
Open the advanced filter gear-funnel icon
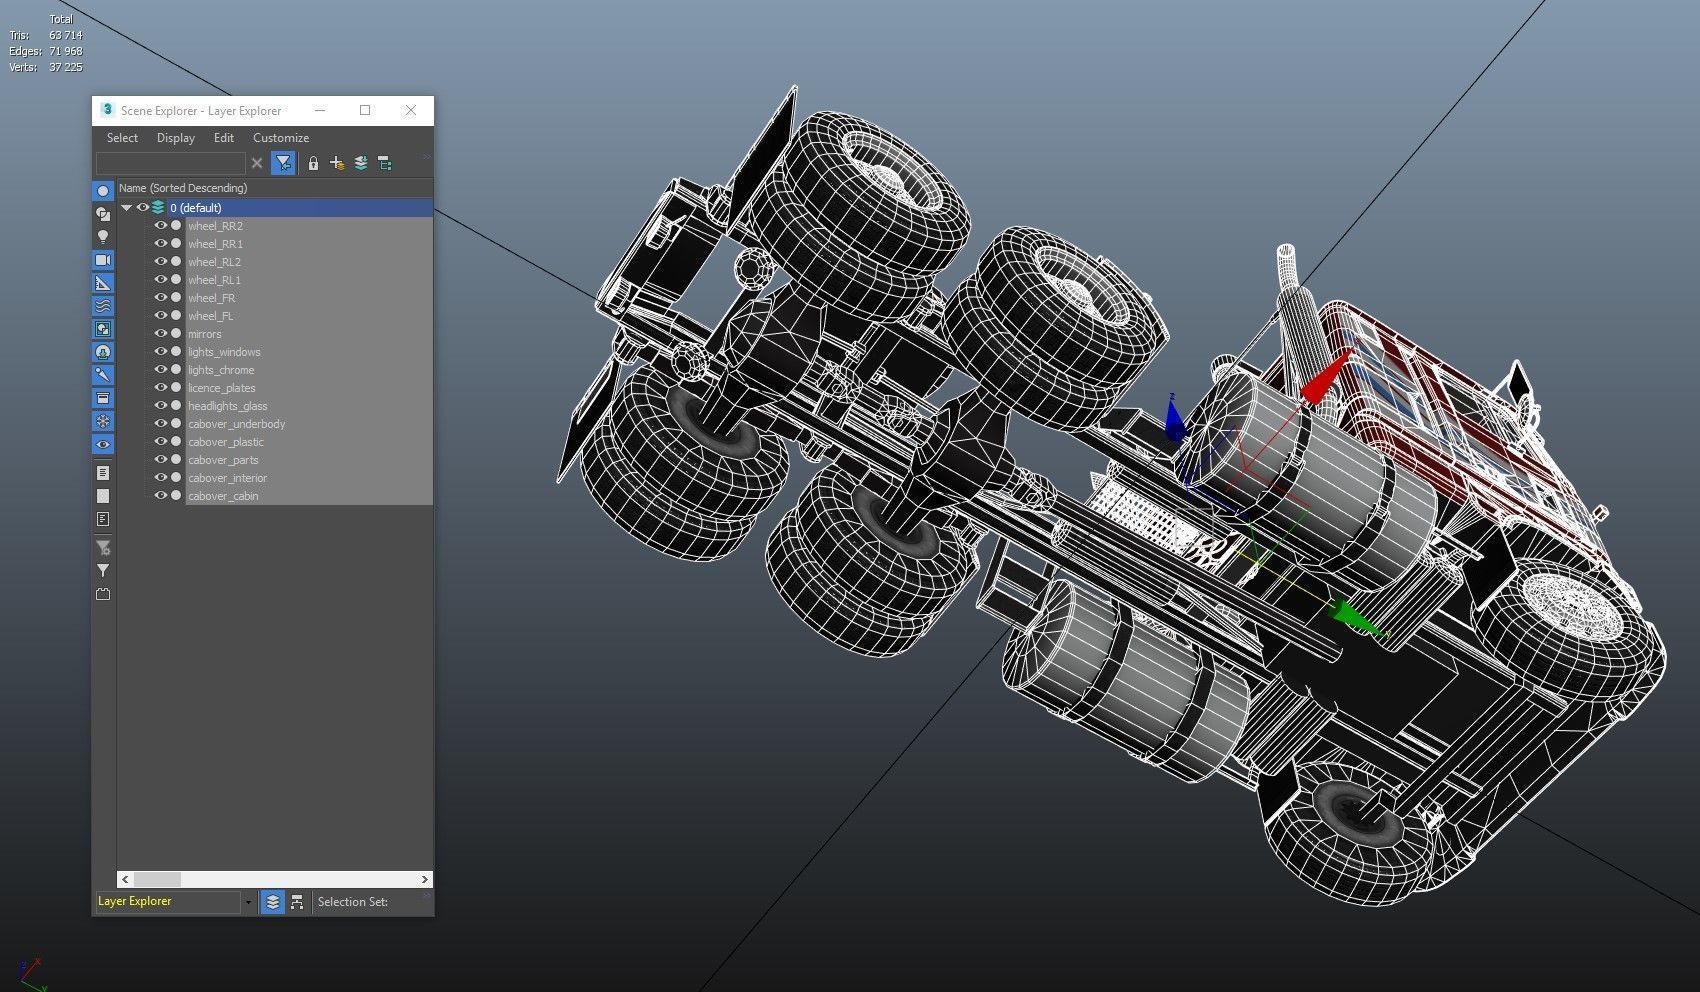(x=102, y=548)
